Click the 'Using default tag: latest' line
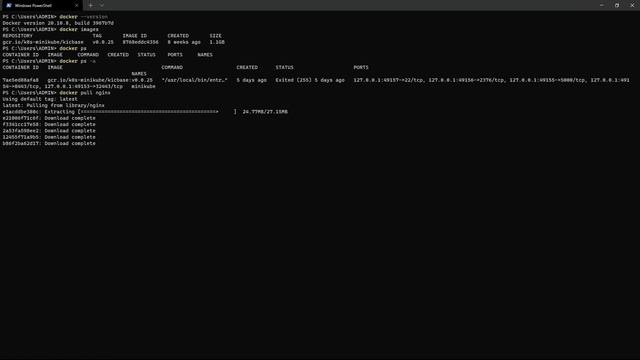The height and width of the screenshot is (360, 640). click(40, 99)
